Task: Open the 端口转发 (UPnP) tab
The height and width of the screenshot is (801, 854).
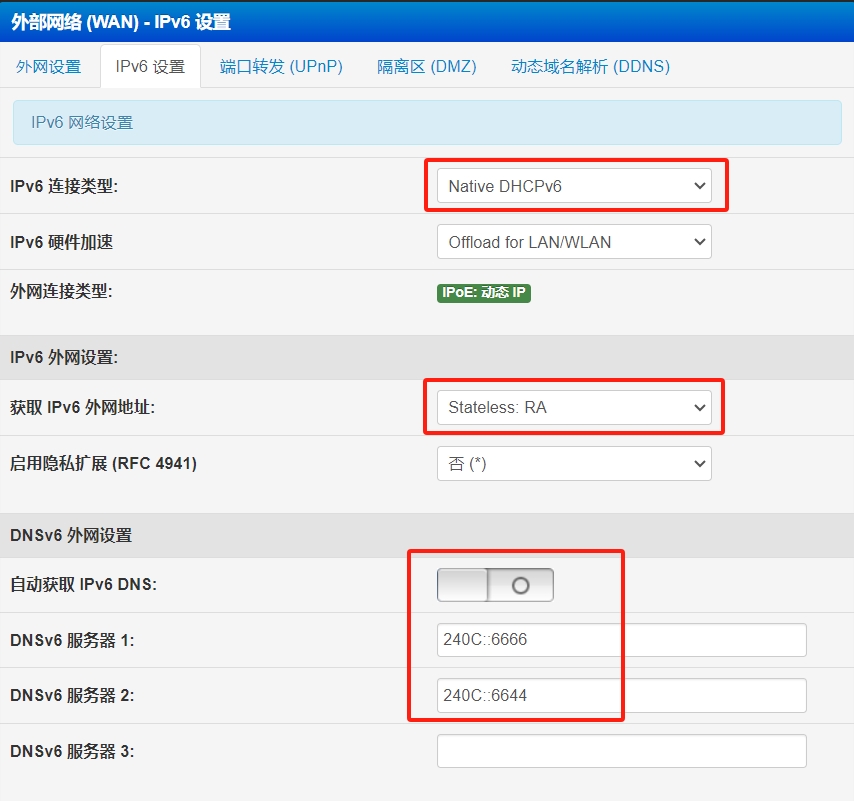Action: (281, 66)
